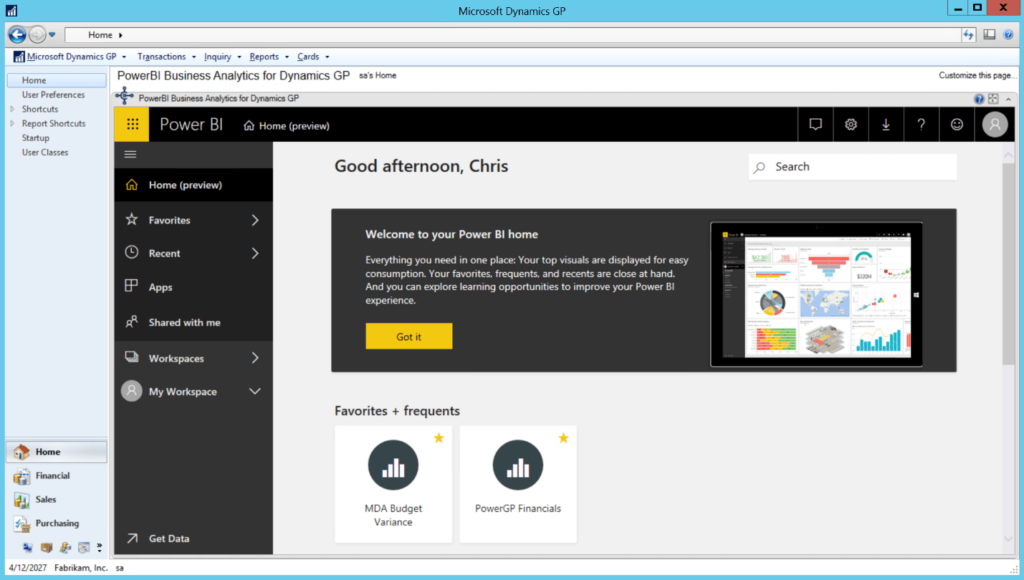
Task: Open the Inquiry menu
Action: [x=223, y=57]
